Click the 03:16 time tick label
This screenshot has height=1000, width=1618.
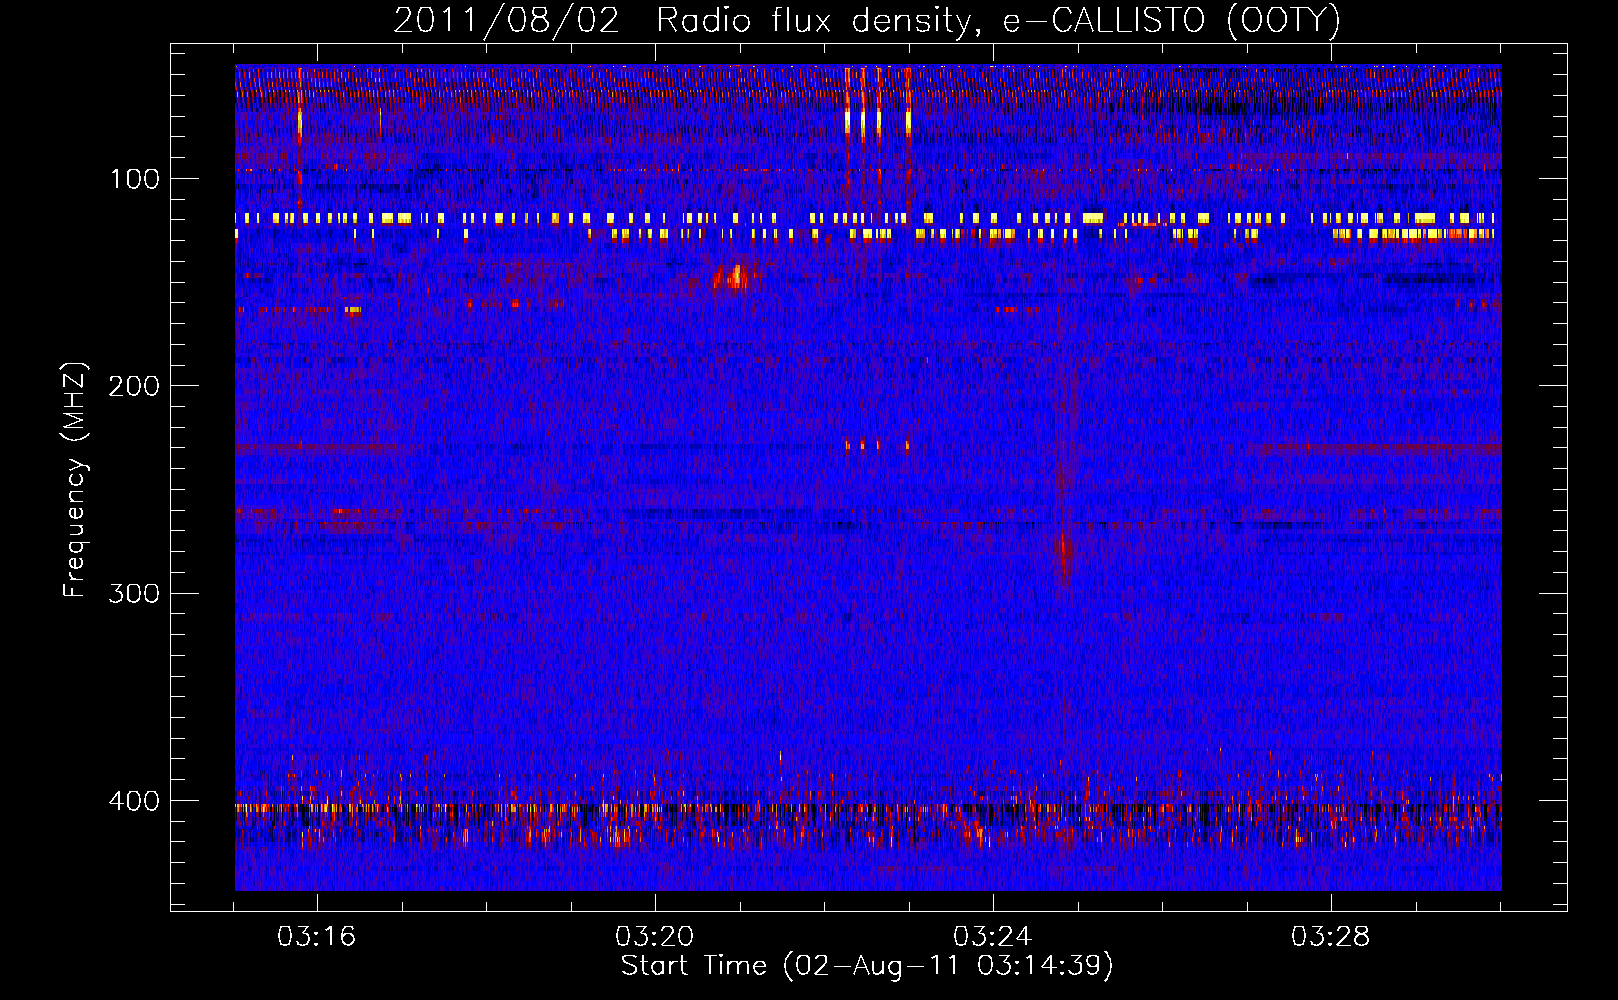tap(317, 937)
